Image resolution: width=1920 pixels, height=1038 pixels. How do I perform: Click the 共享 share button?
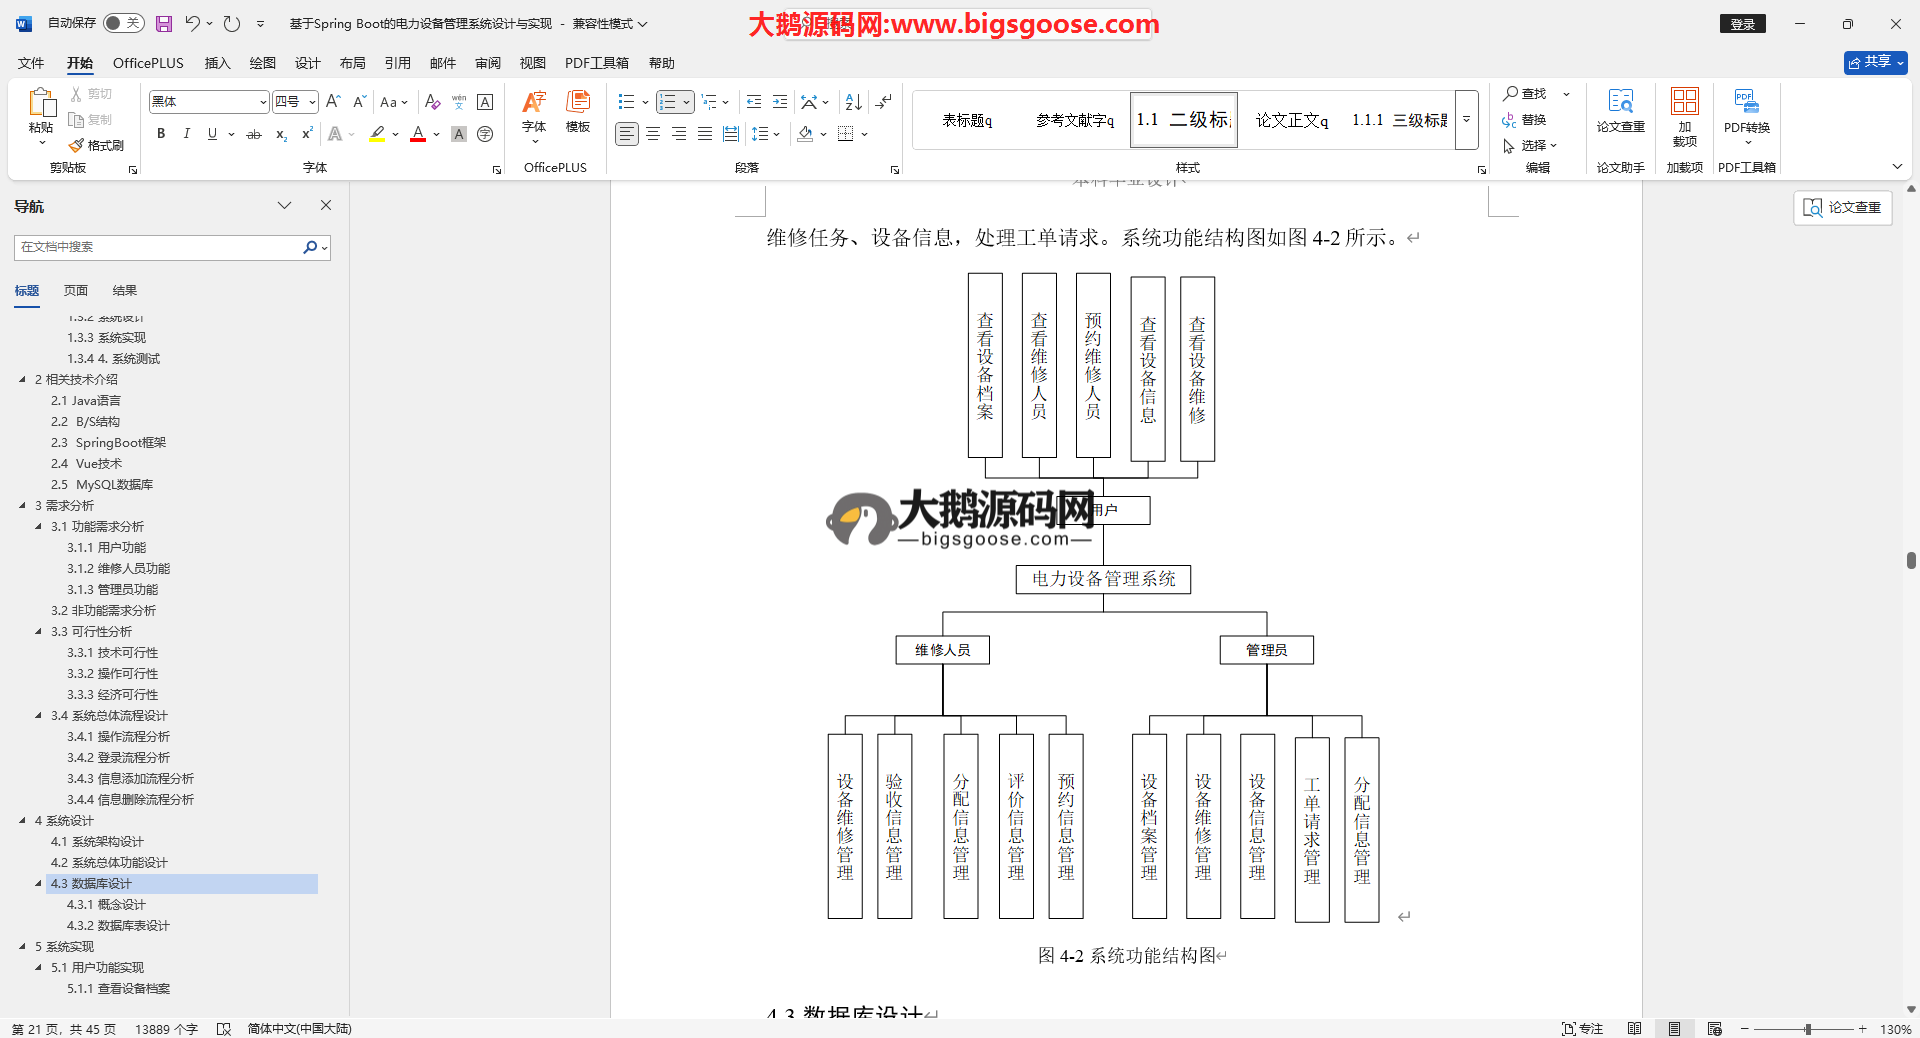(1875, 62)
